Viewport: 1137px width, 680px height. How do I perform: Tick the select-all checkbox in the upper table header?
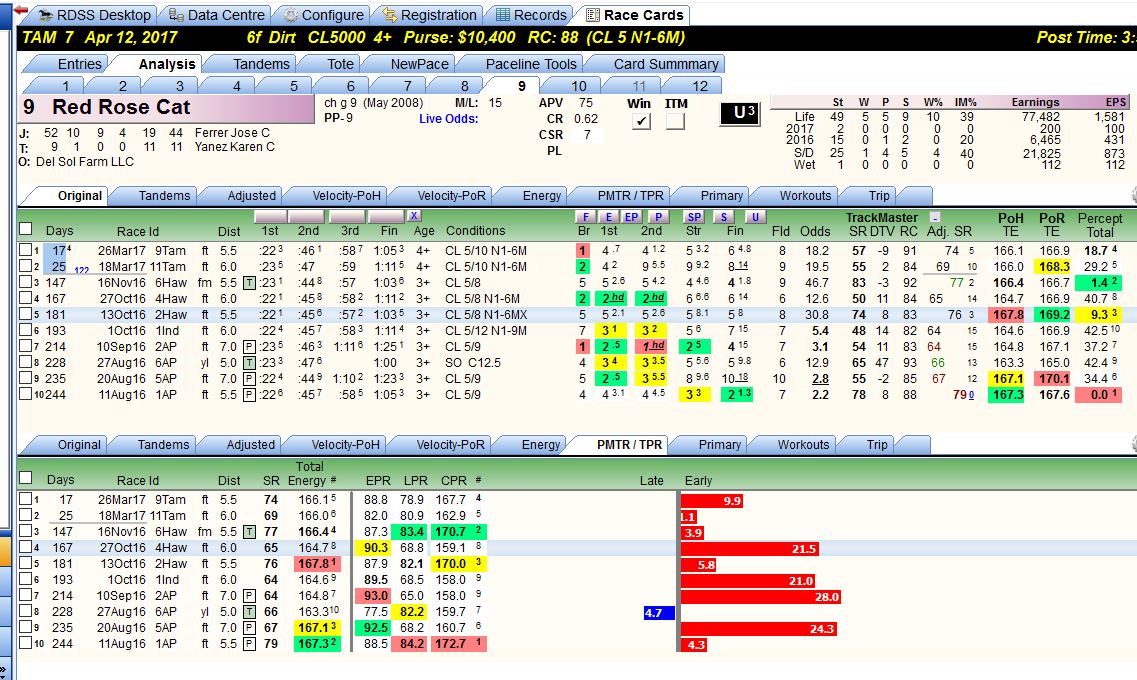pyautogui.click(x=26, y=229)
